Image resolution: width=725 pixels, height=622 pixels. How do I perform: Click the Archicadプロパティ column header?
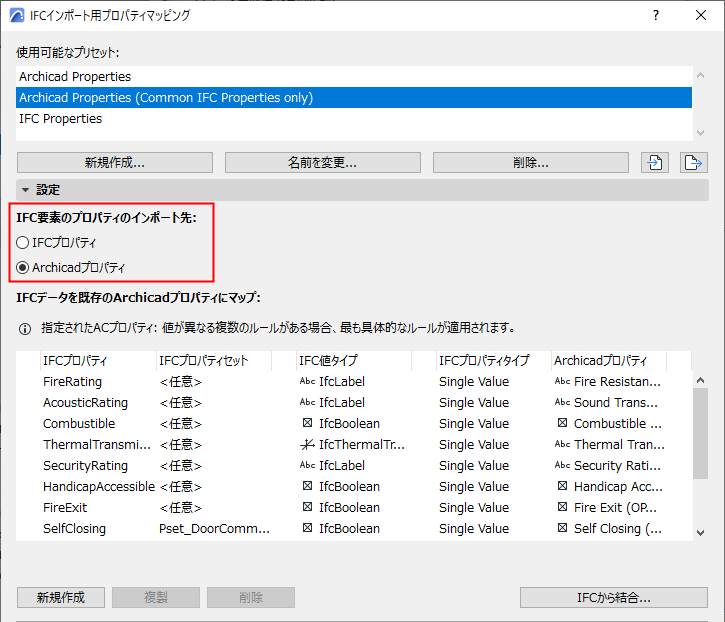point(609,360)
